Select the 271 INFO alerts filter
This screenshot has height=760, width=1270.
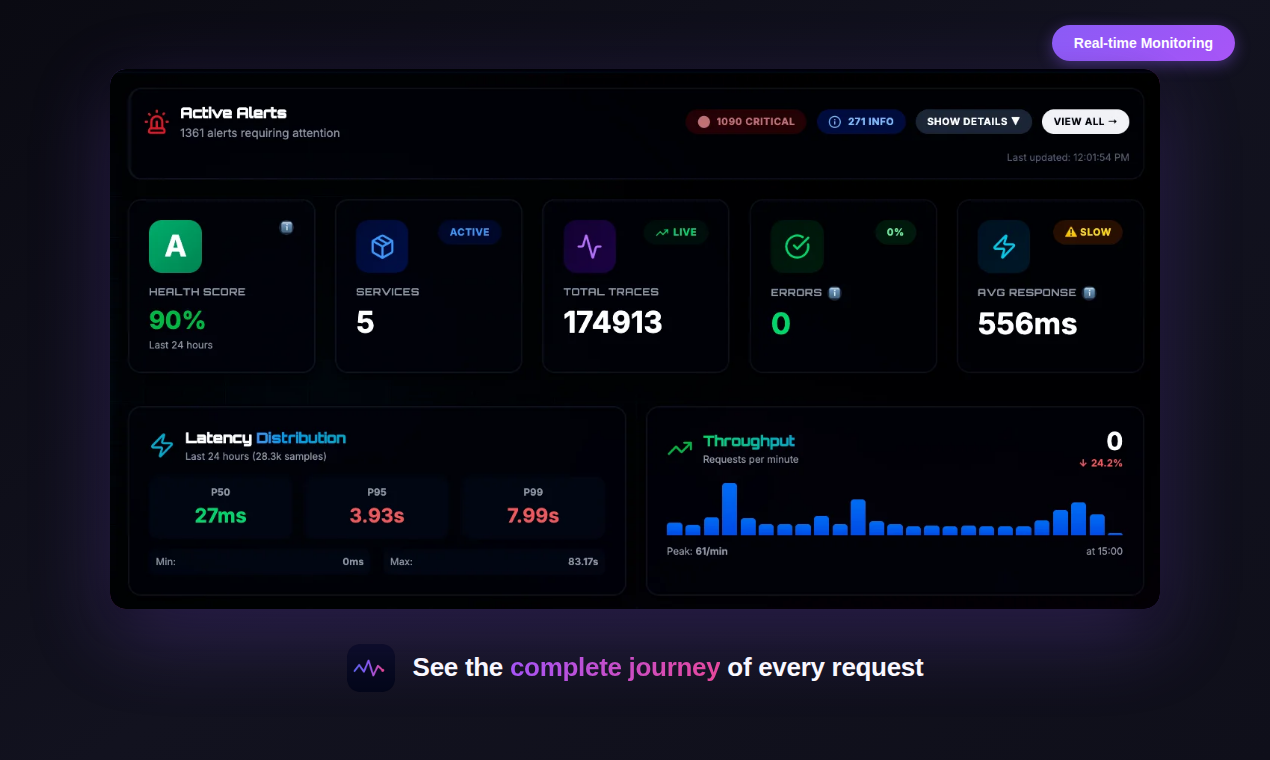coord(861,121)
